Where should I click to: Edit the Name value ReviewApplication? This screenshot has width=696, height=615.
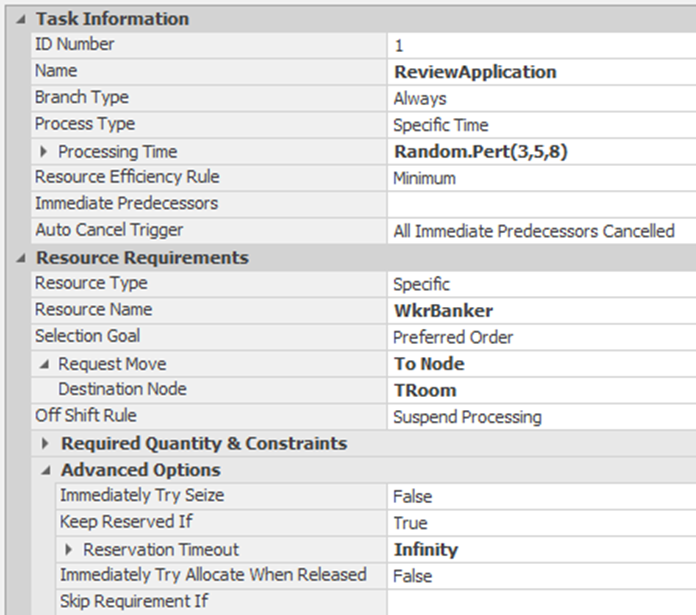pyautogui.click(x=542, y=72)
